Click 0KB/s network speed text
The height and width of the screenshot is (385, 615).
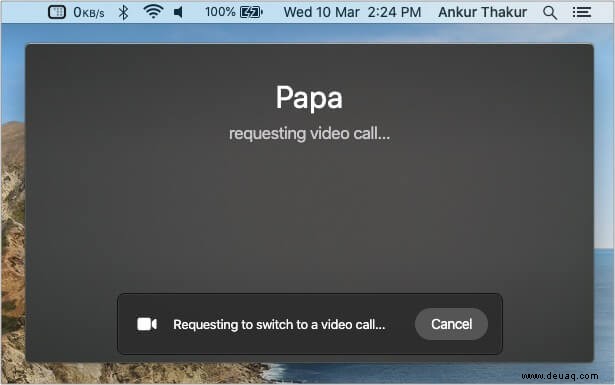pos(89,13)
